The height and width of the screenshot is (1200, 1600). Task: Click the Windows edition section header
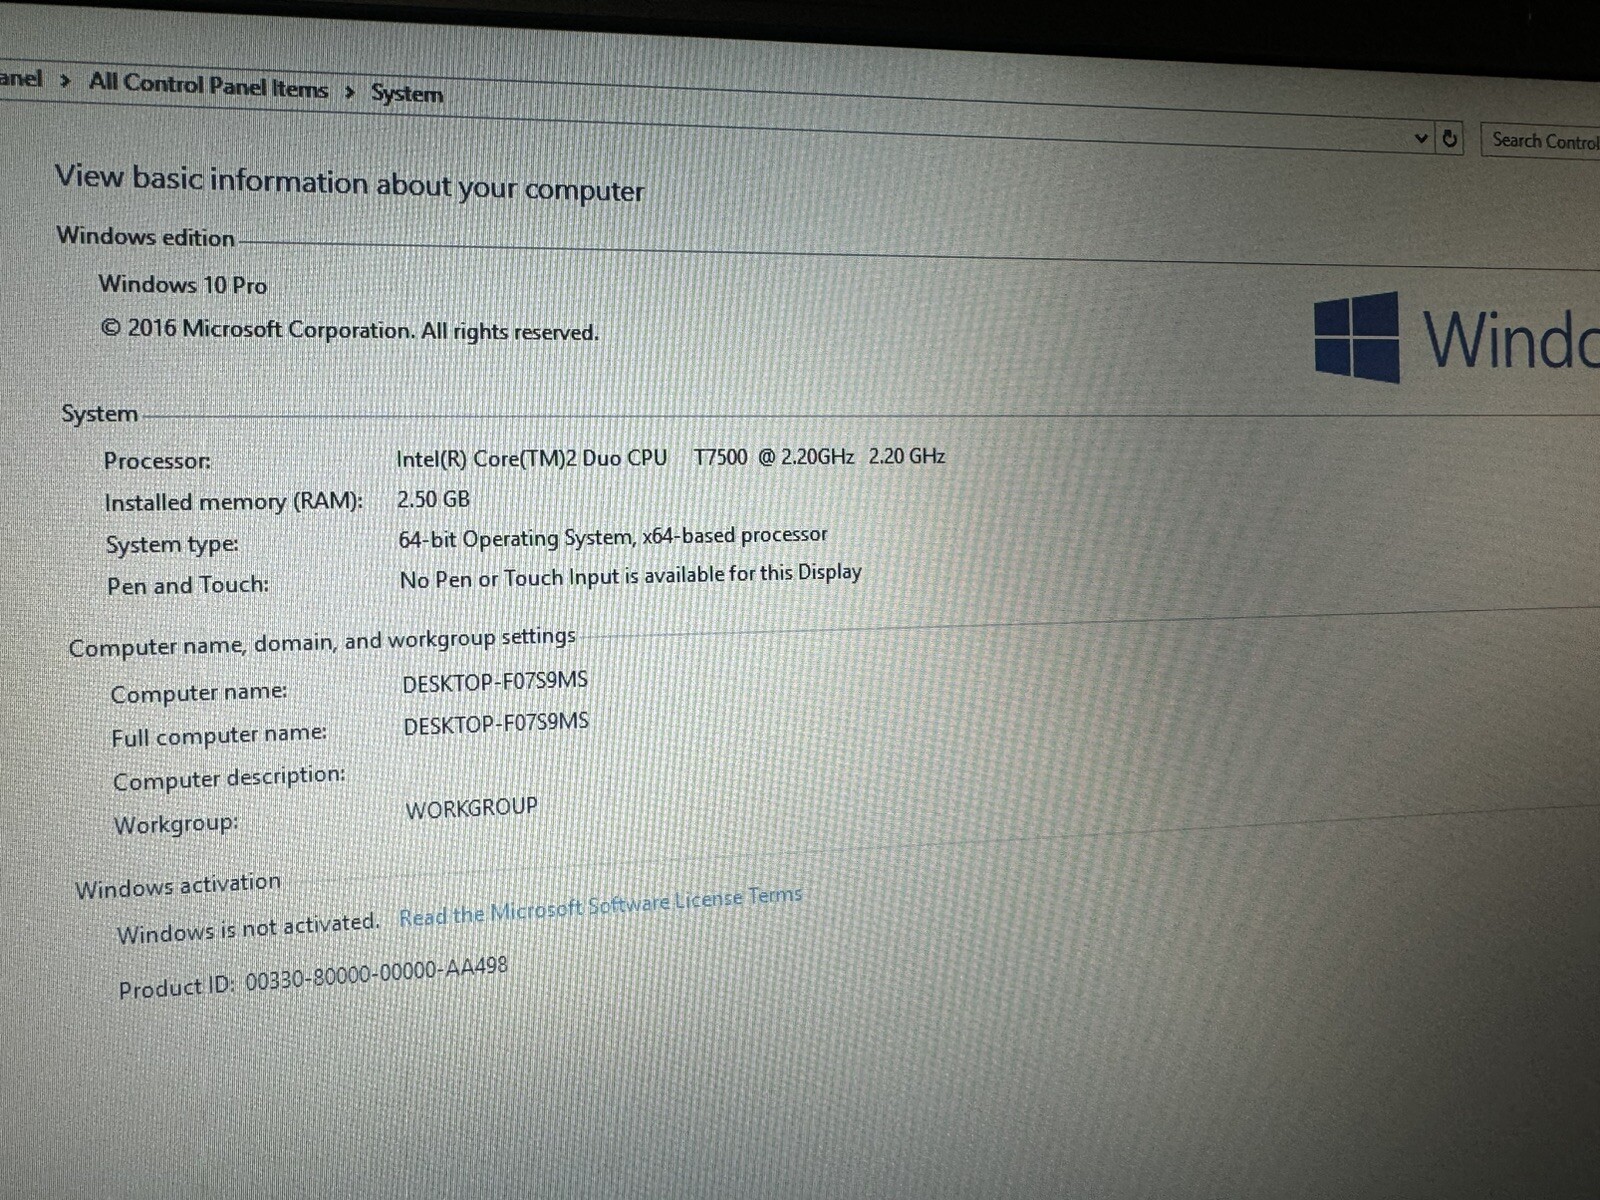pyautogui.click(x=146, y=237)
